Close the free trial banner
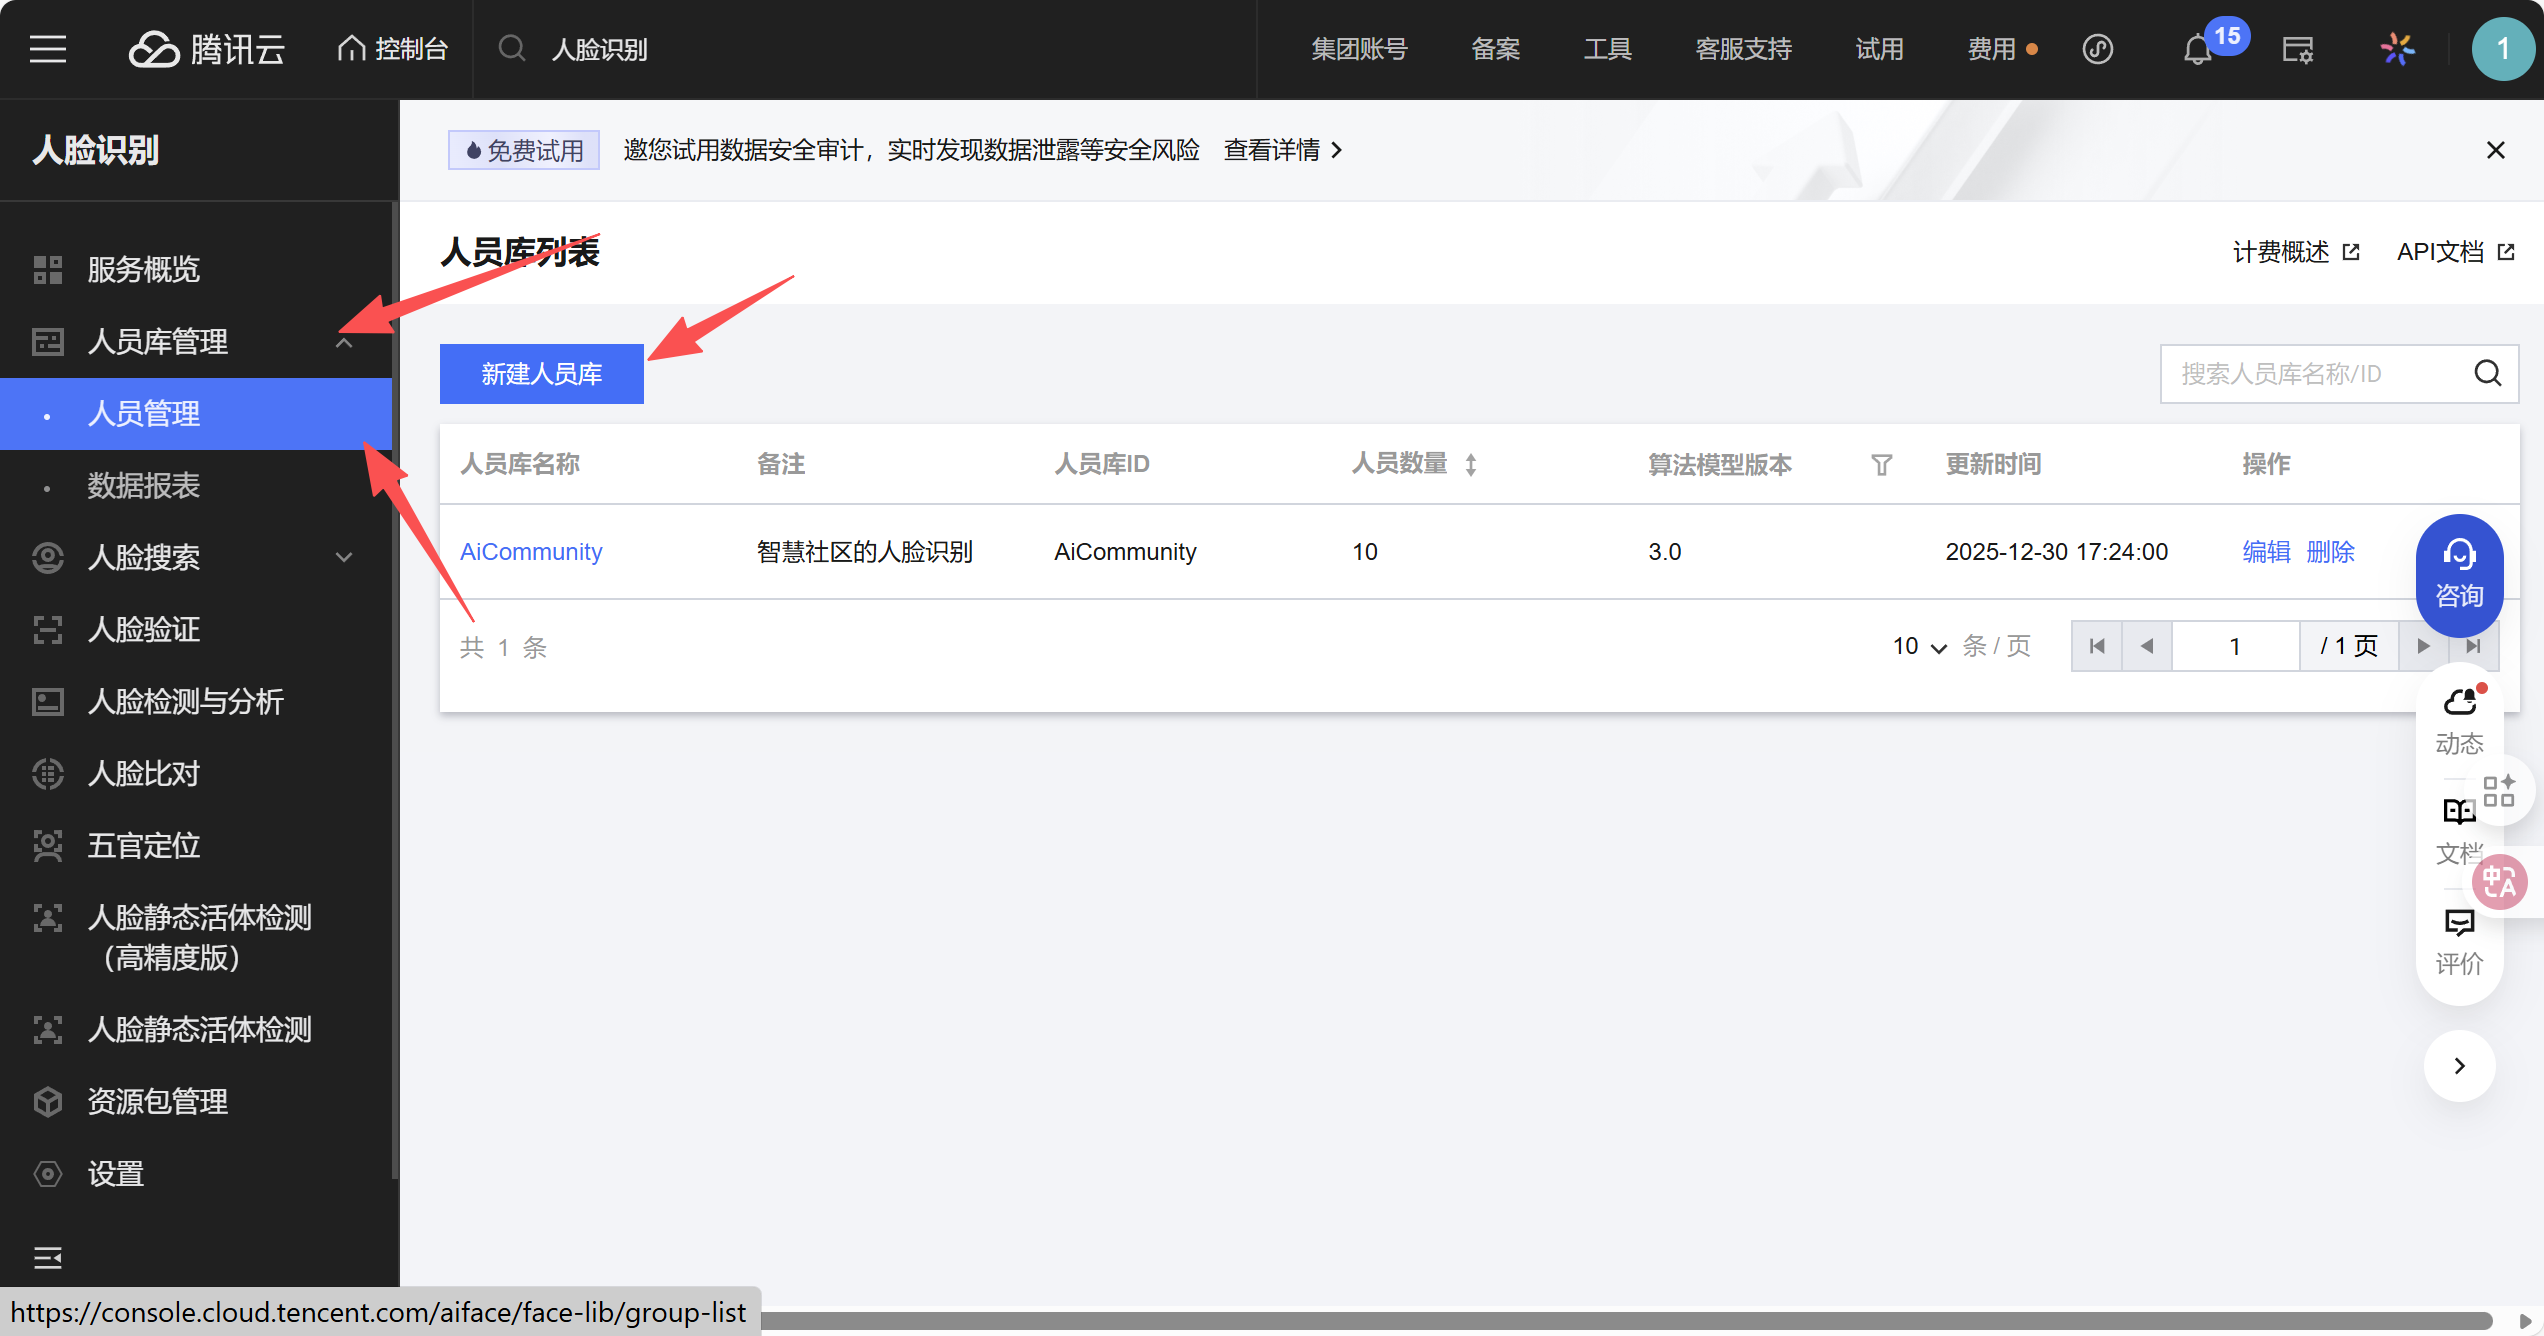This screenshot has width=2544, height=1336. [2495, 150]
